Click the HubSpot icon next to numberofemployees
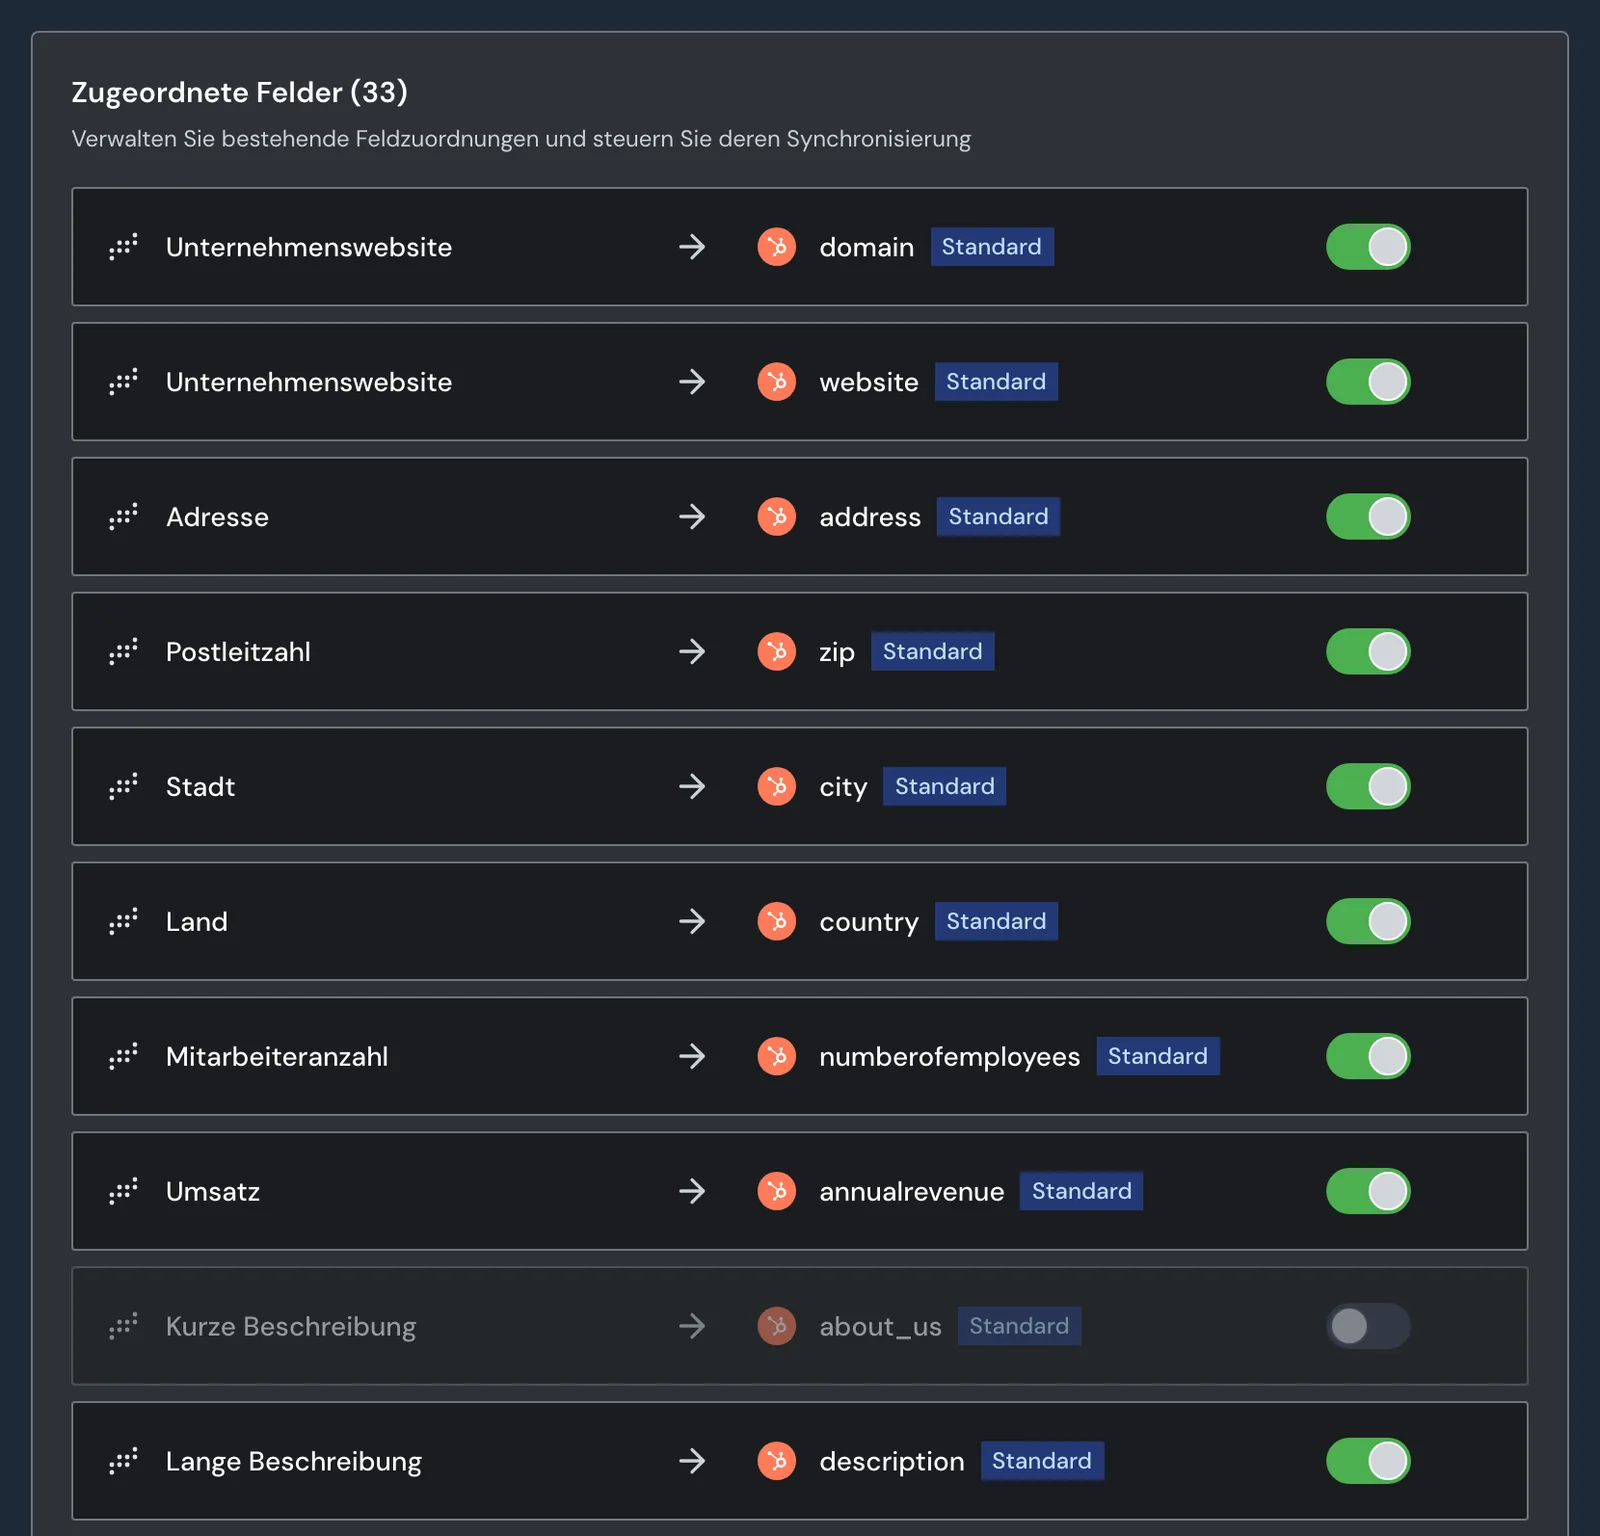The height and width of the screenshot is (1536, 1600). tap(776, 1057)
